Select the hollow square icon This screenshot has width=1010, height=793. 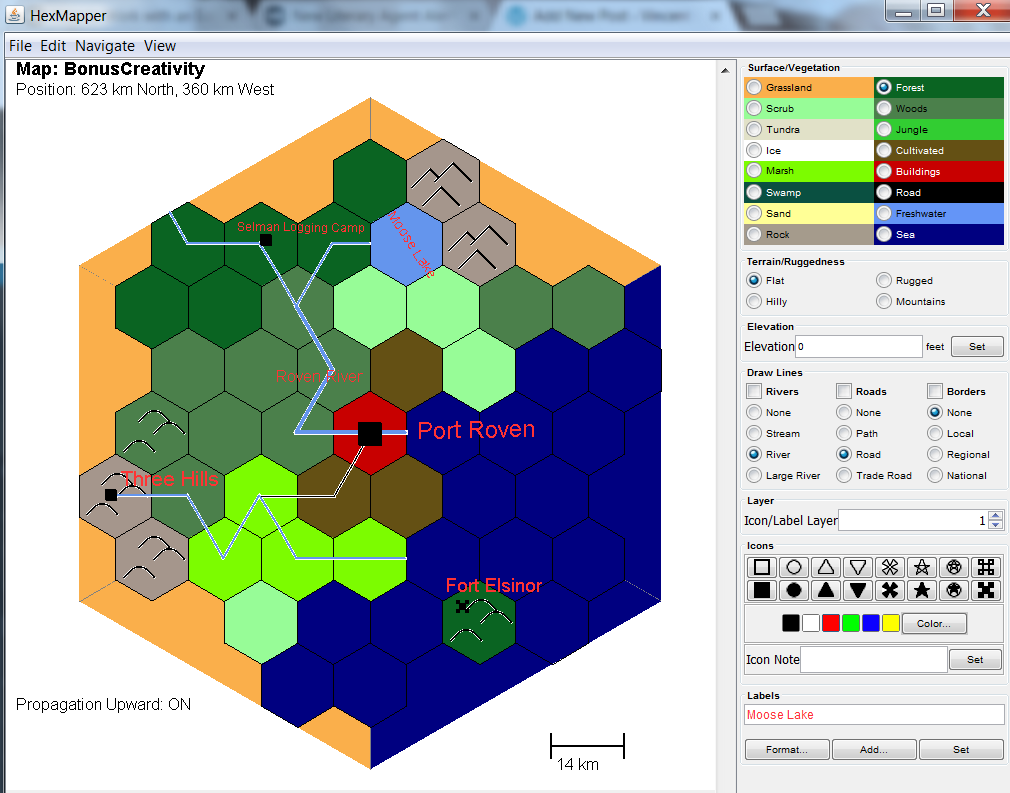(x=762, y=567)
